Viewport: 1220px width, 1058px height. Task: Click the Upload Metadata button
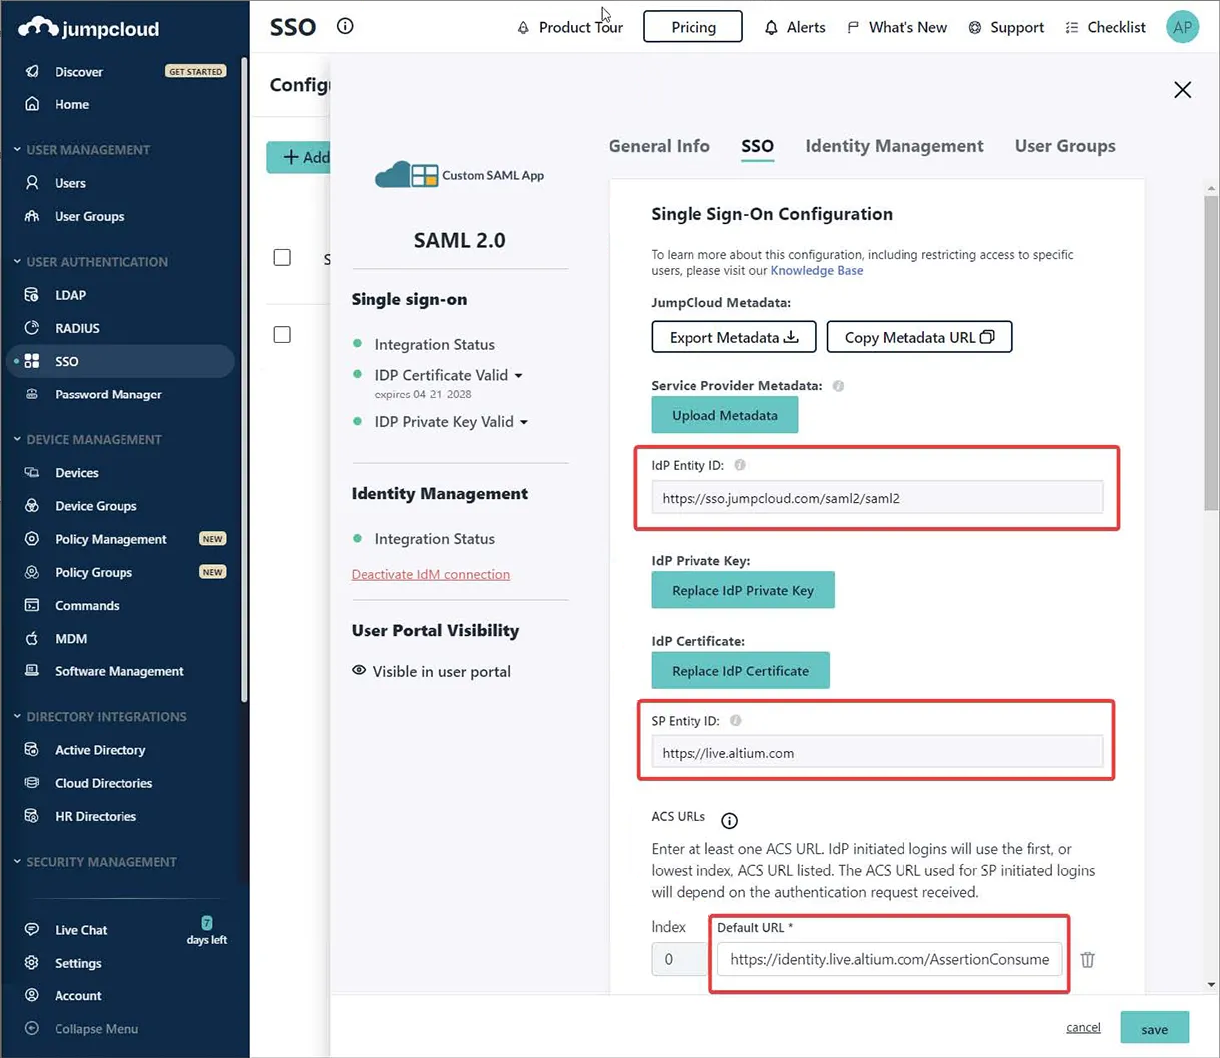(725, 415)
